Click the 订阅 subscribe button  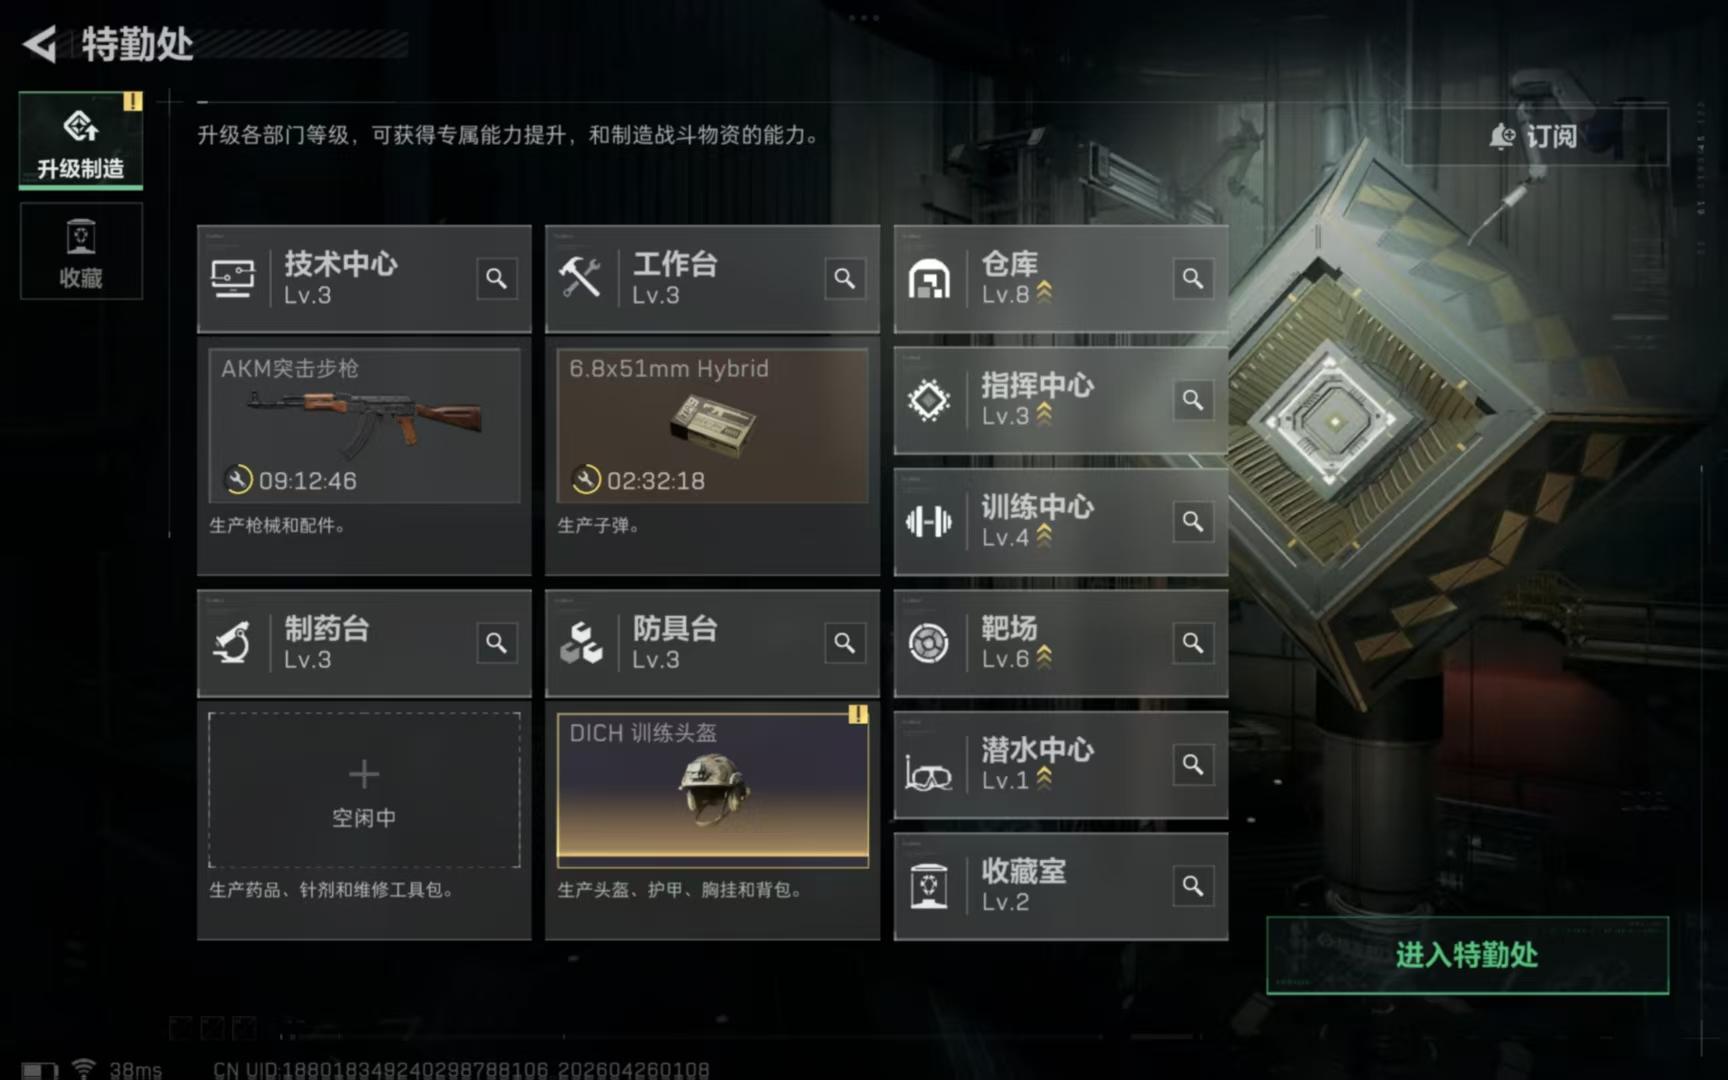1535,136
